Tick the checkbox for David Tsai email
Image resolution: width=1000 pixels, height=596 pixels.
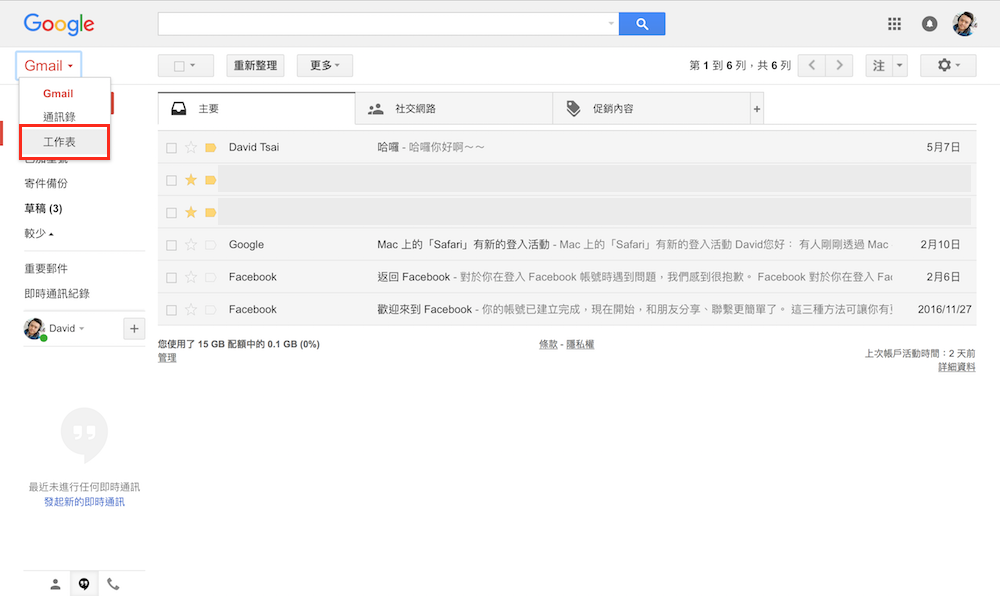click(171, 148)
